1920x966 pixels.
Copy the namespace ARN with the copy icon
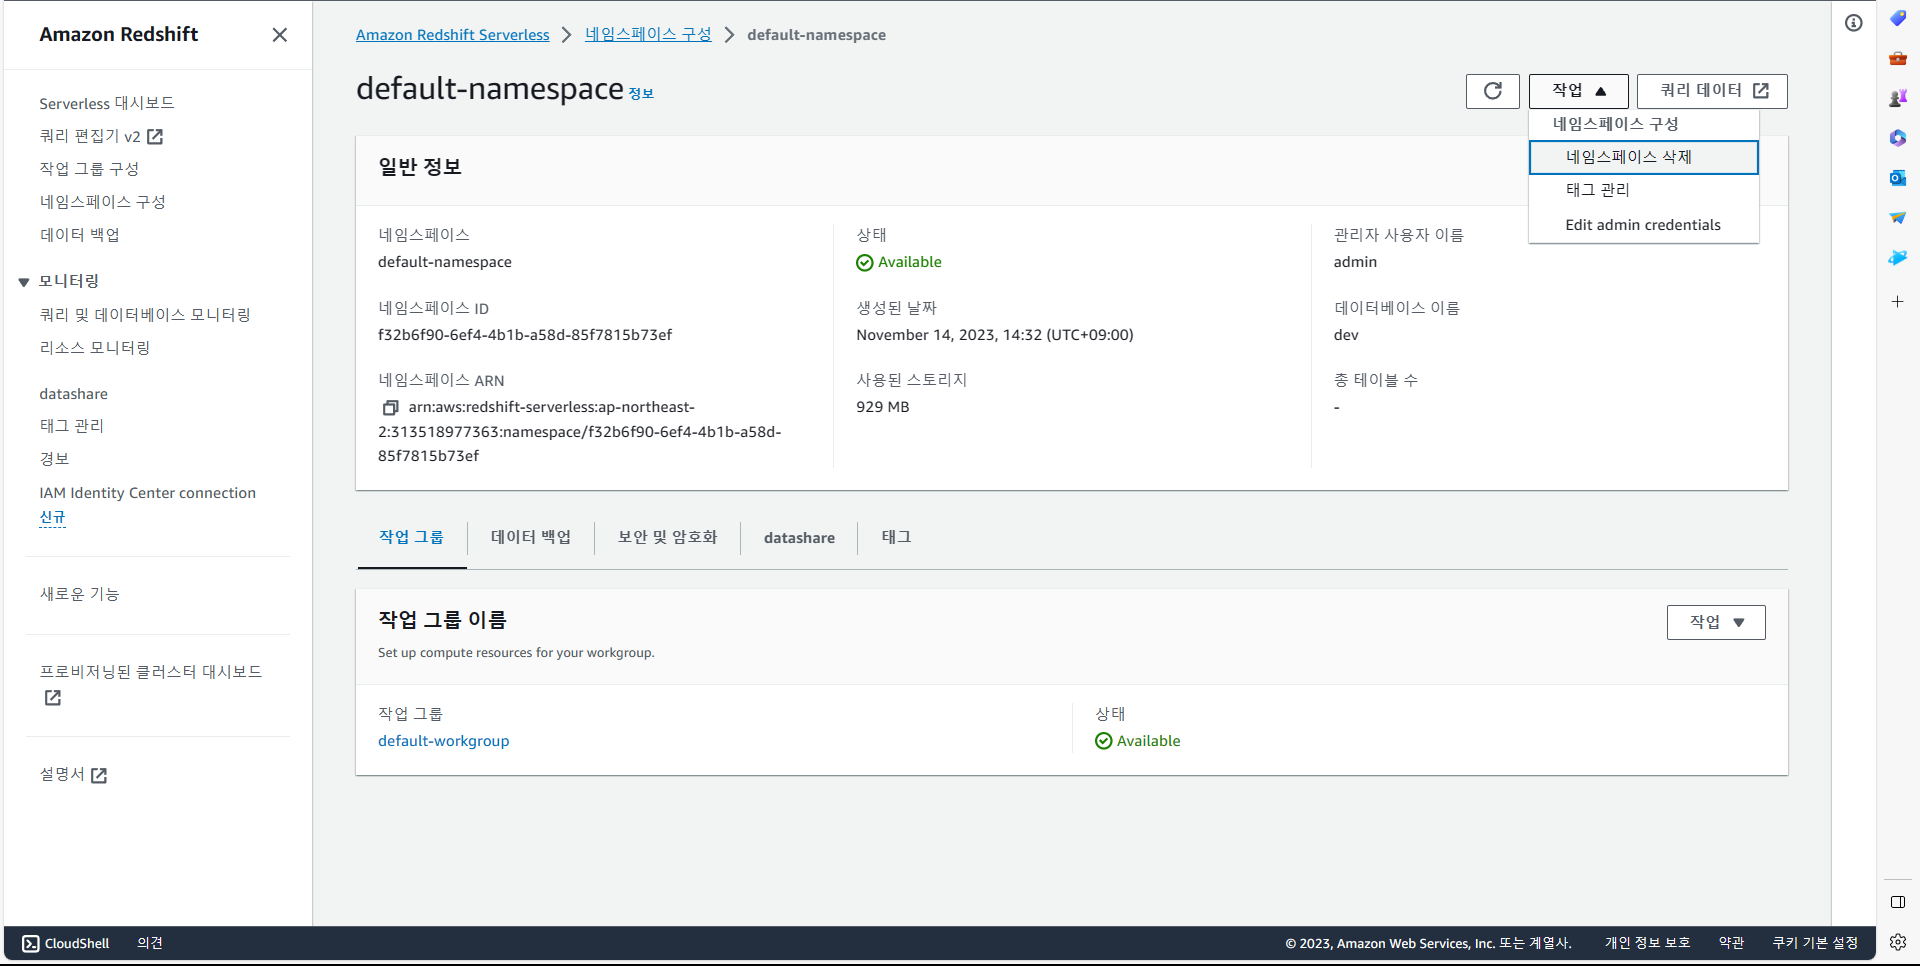pos(390,408)
